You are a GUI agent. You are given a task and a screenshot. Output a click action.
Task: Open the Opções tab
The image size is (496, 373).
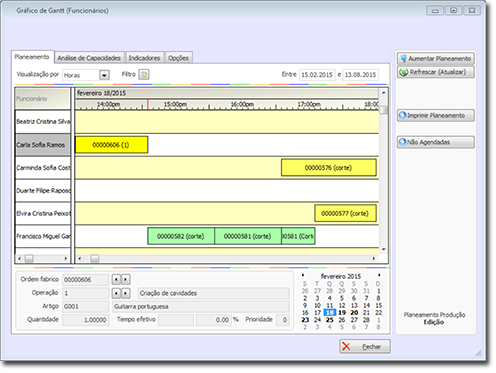point(178,58)
